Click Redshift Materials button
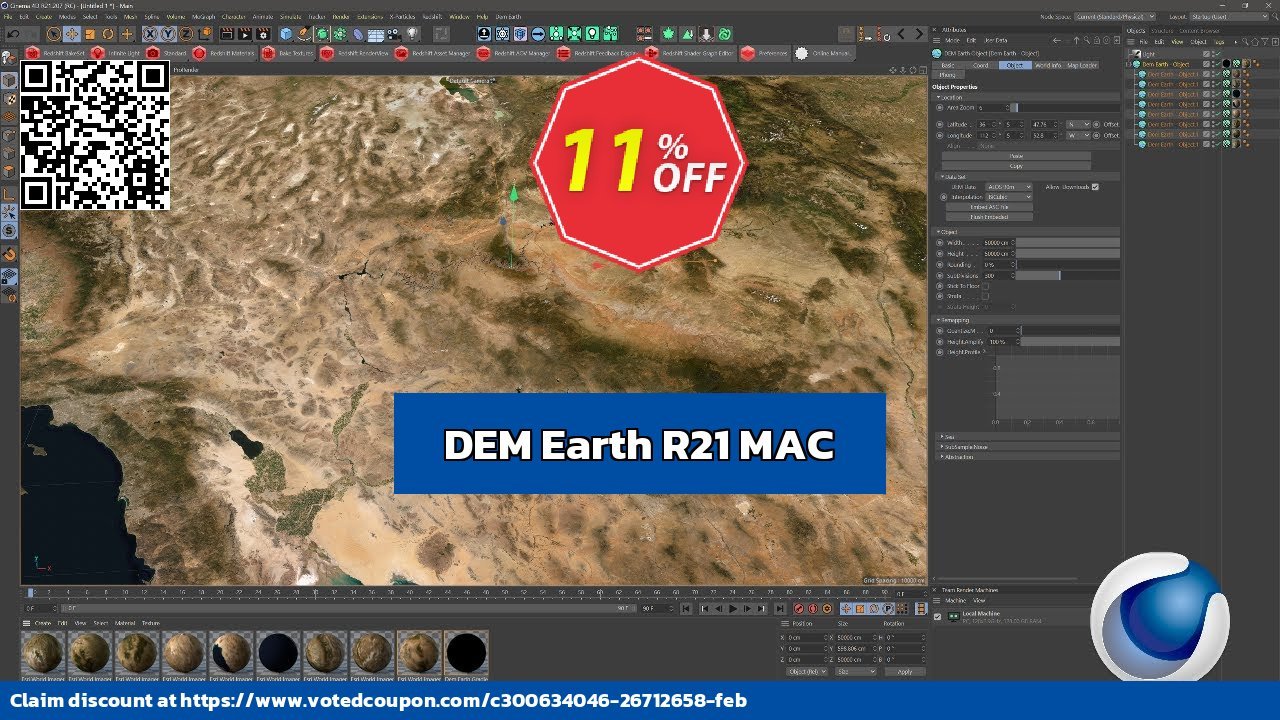The height and width of the screenshot is (720, 1280). click(x=225, y=53)
